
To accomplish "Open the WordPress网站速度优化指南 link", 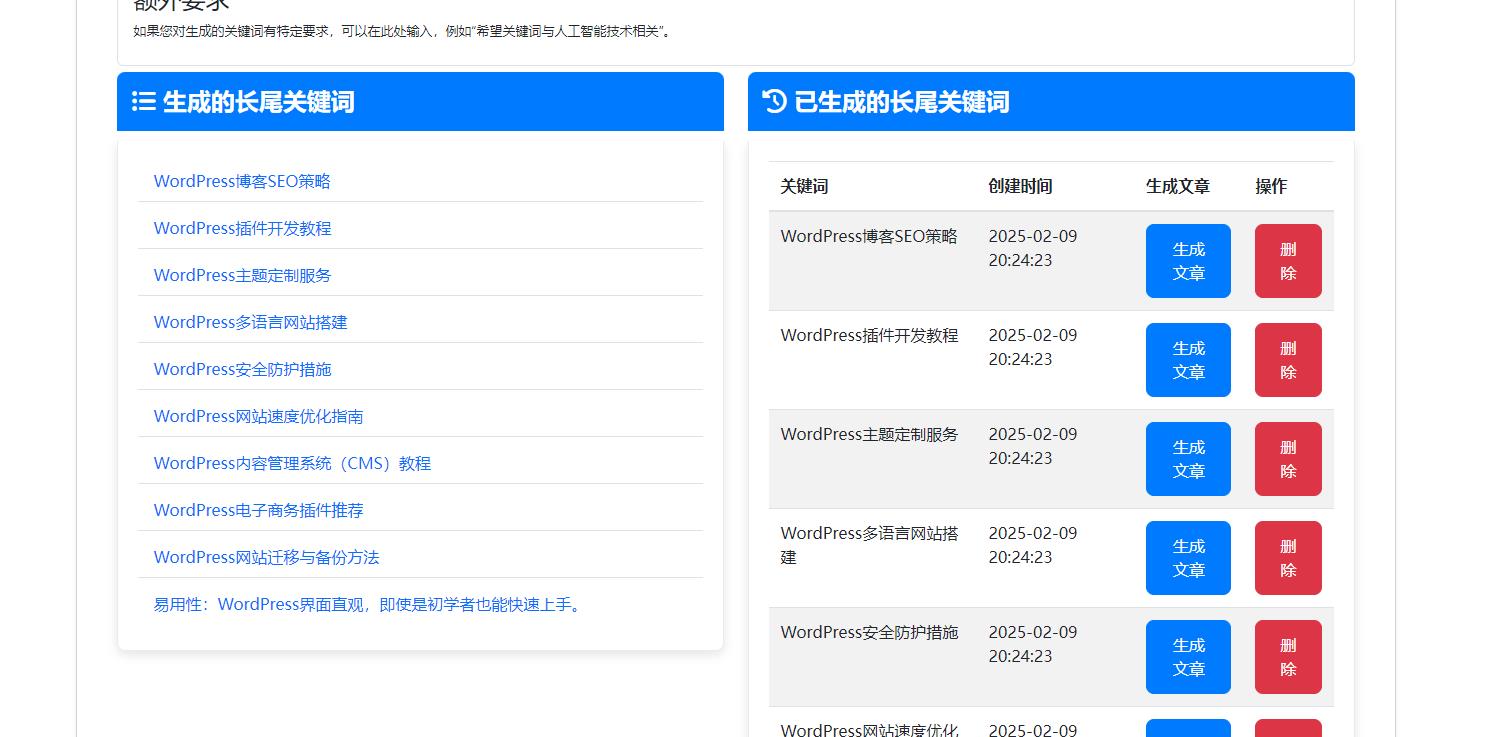I will pos(258,416).
